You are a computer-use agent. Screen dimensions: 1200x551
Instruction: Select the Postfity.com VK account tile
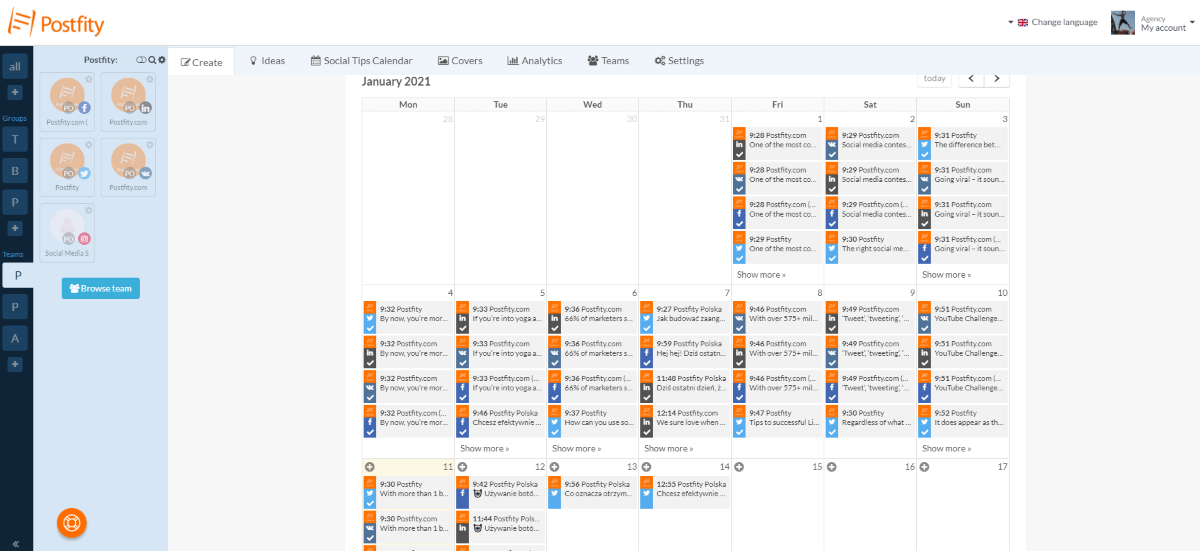pos(129,166)
